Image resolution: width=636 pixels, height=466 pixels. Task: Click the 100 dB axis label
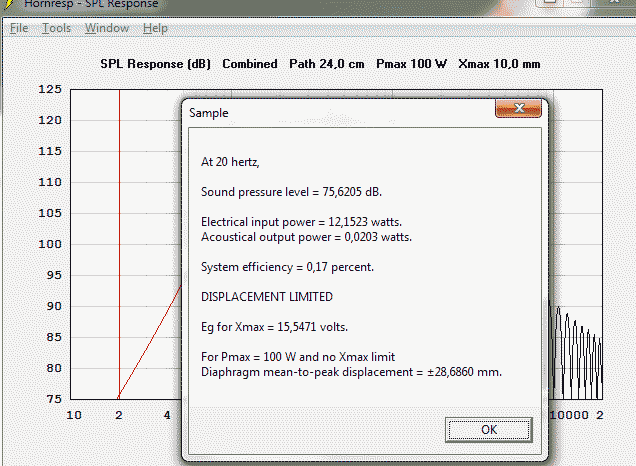[50, 244]
